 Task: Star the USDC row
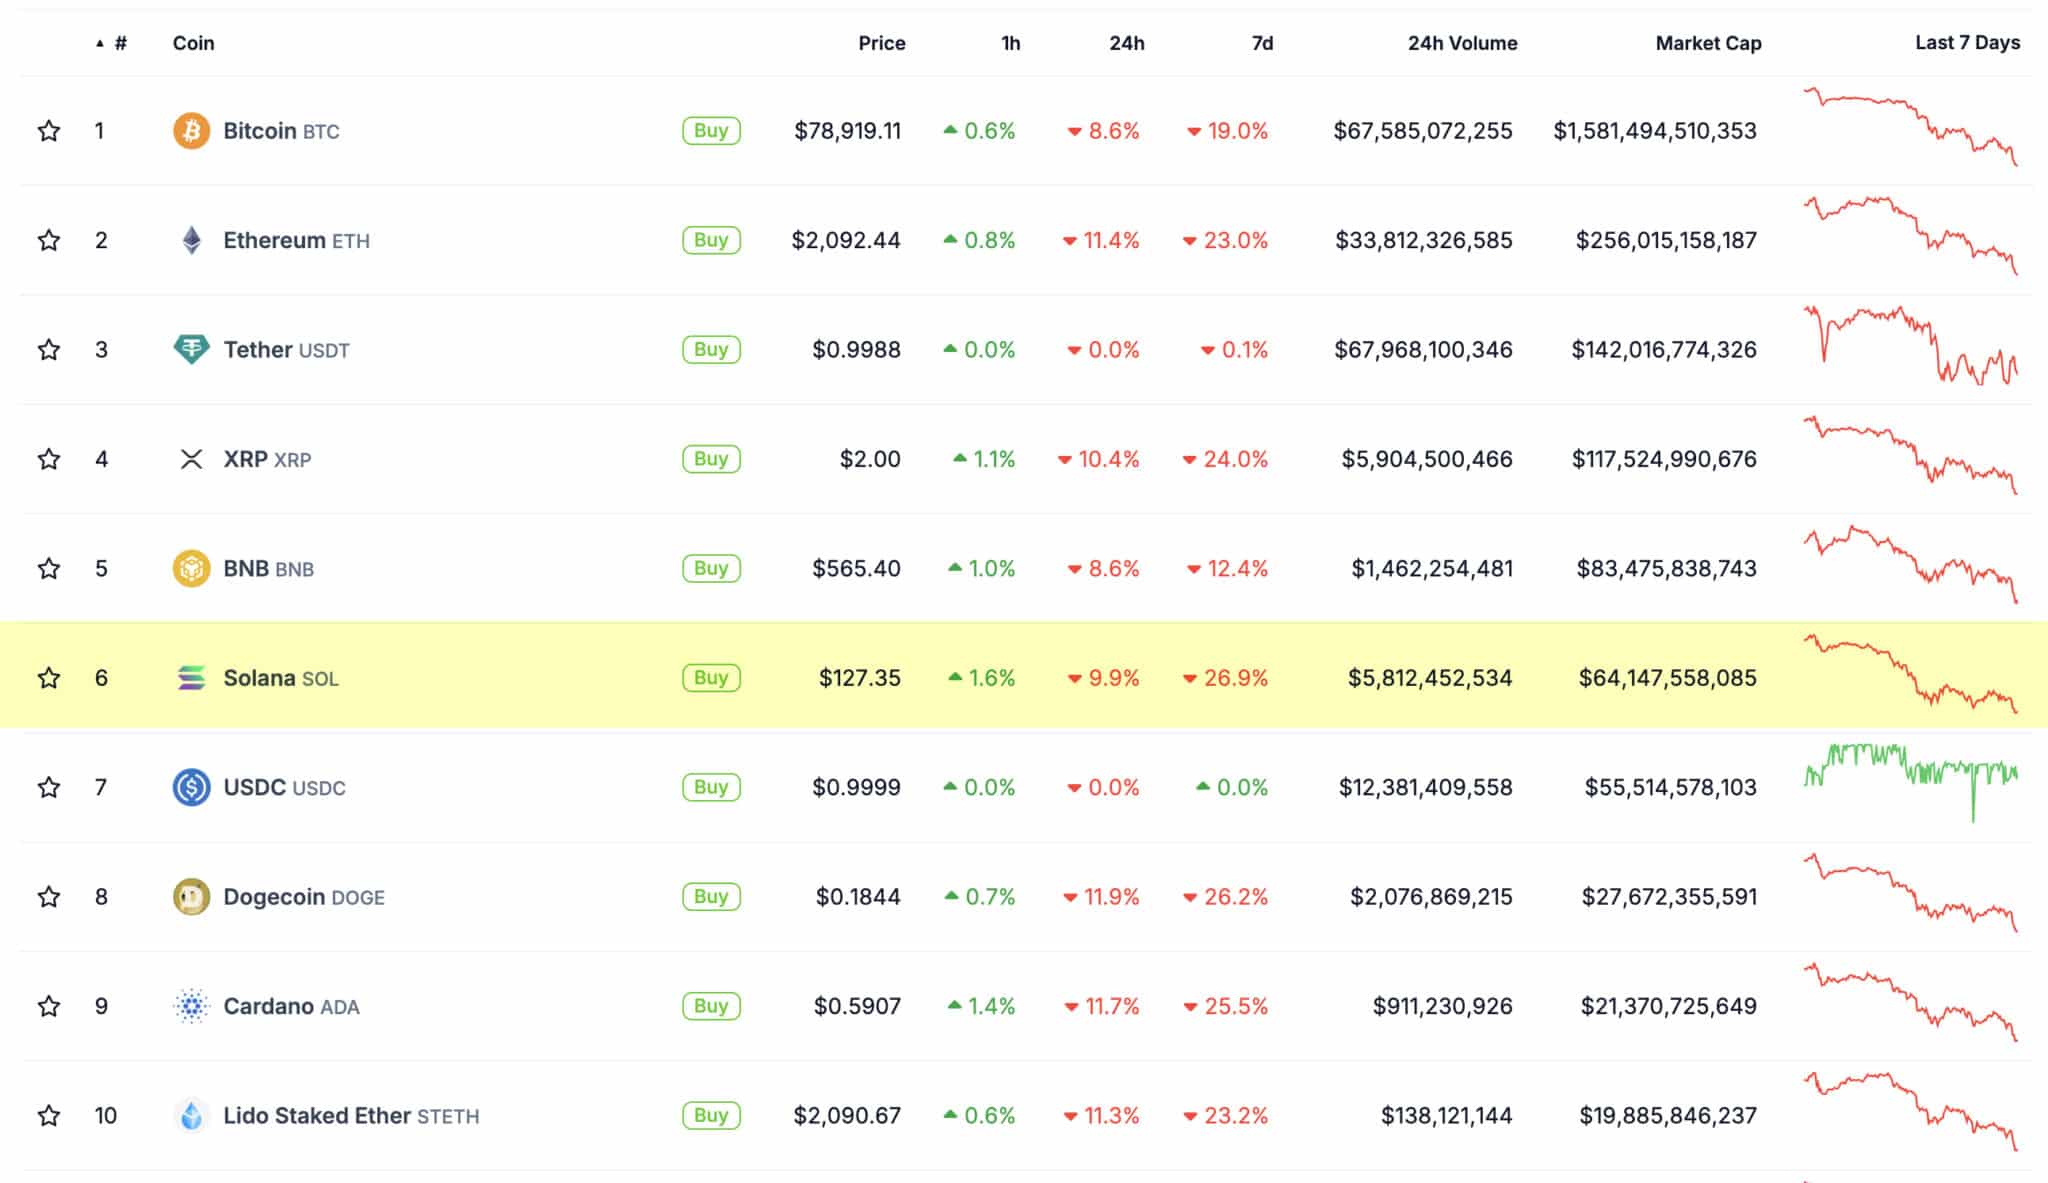coord(49,787)
